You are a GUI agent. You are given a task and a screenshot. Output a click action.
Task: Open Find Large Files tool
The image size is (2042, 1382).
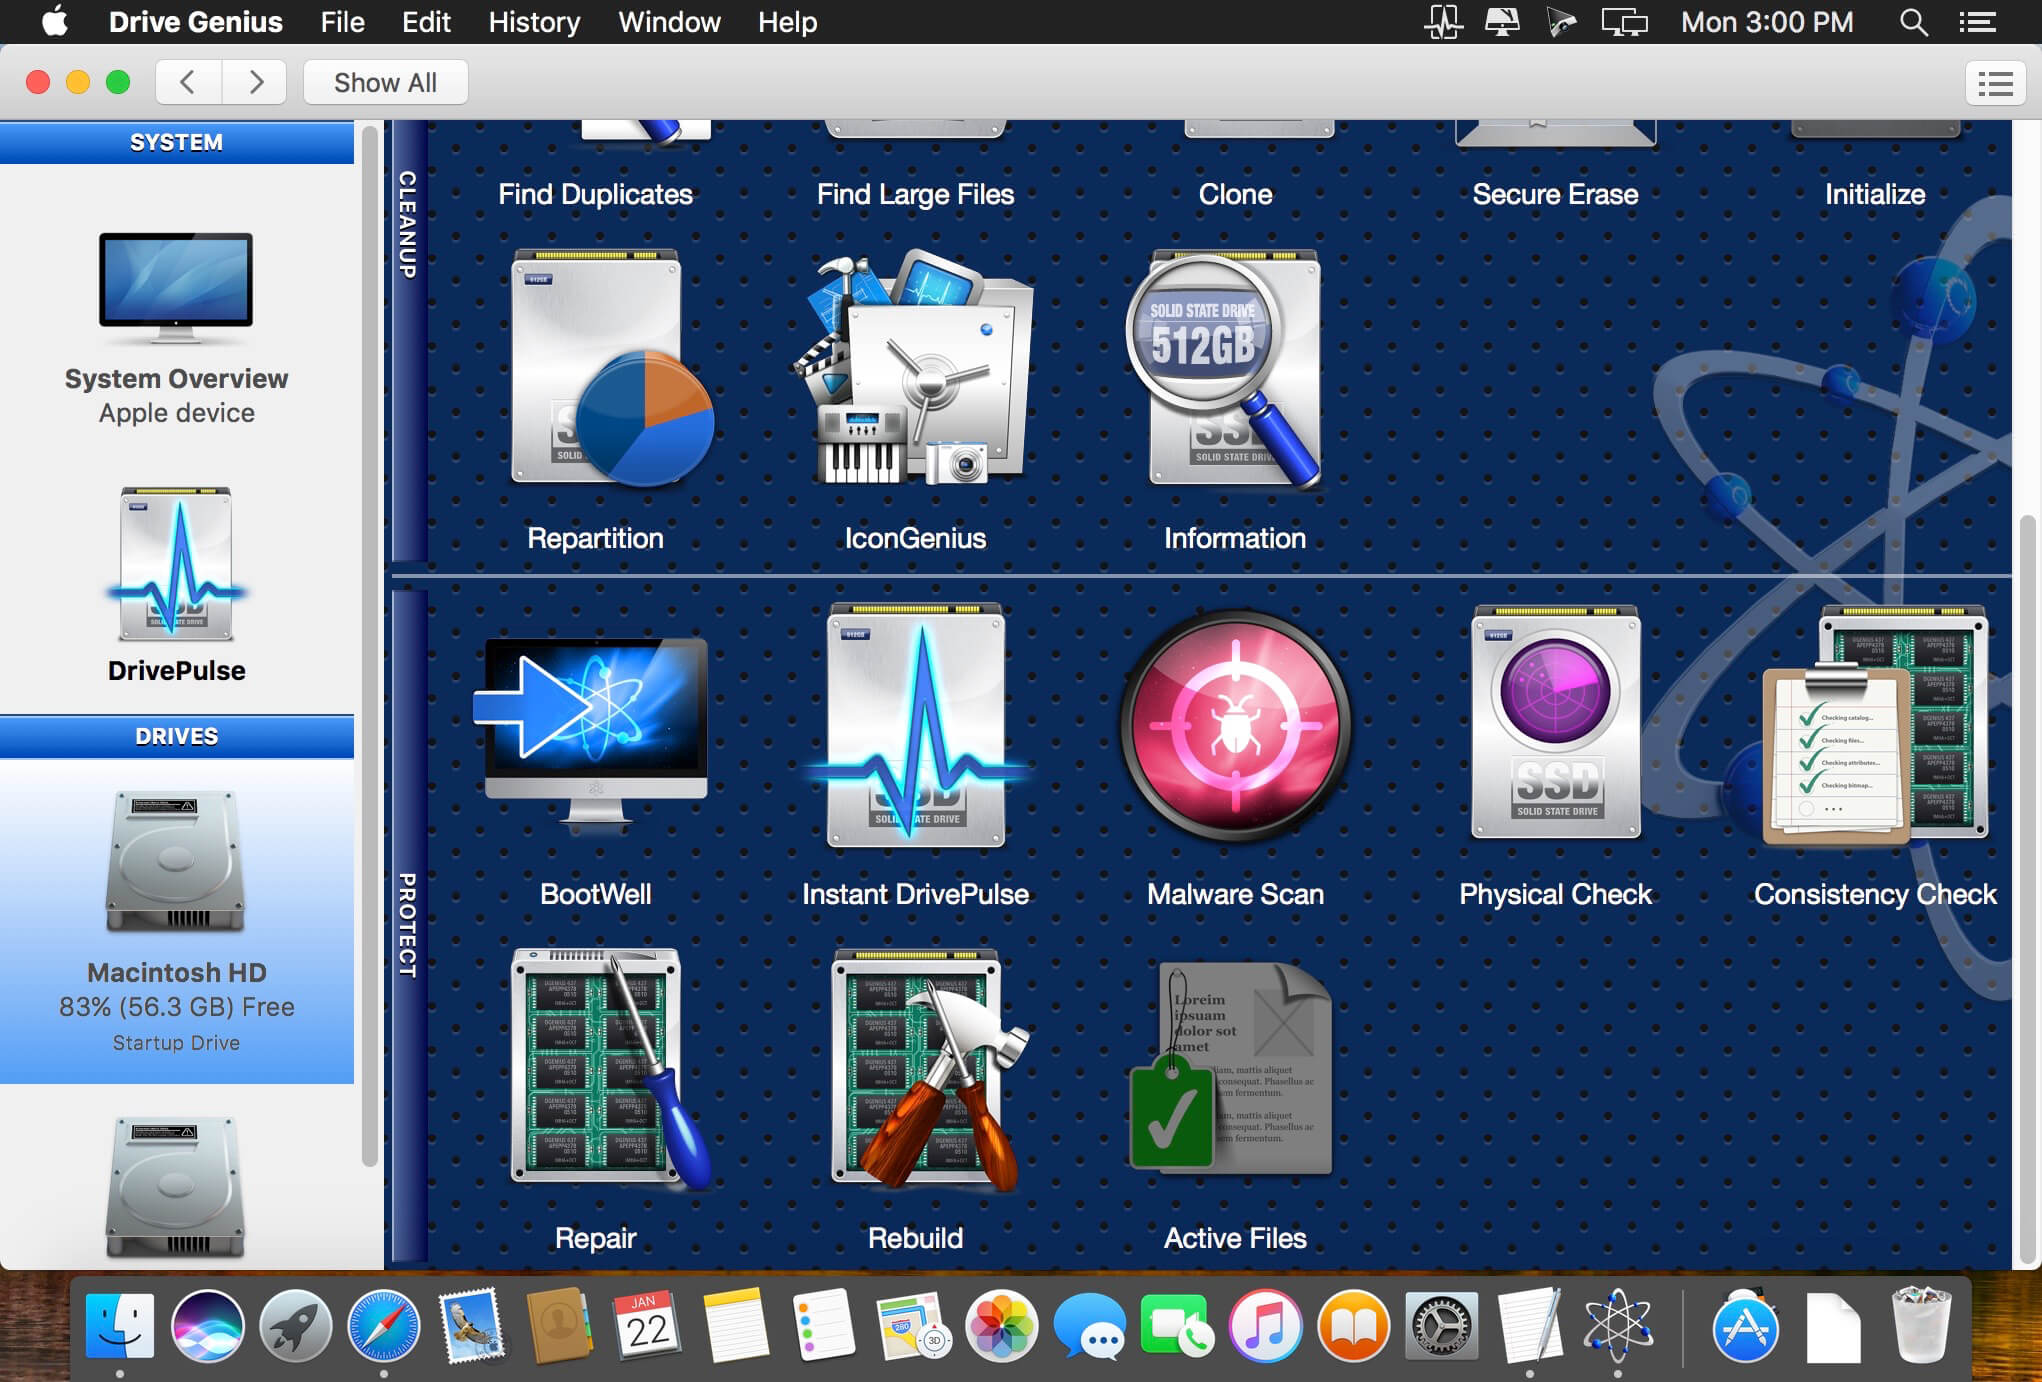click(915, 194)
